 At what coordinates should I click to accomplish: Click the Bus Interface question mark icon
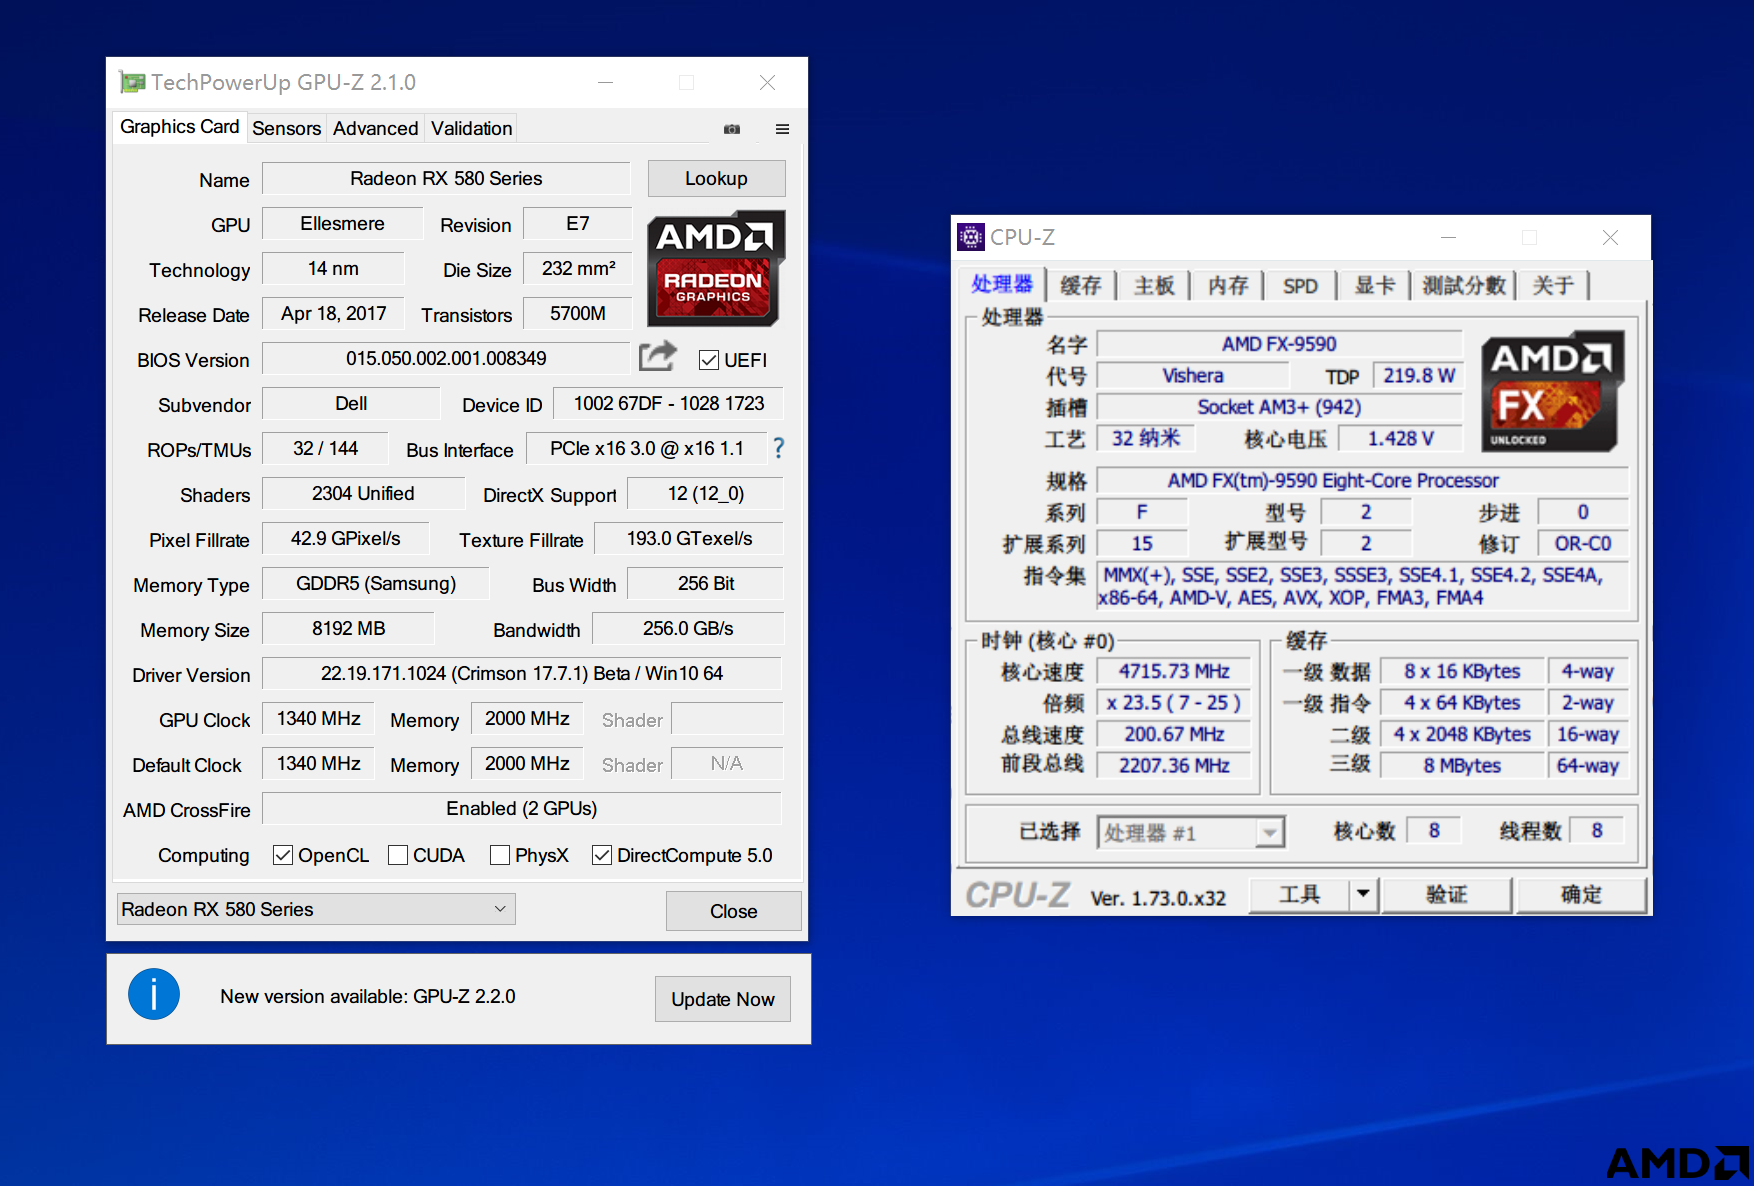(779, 448)
